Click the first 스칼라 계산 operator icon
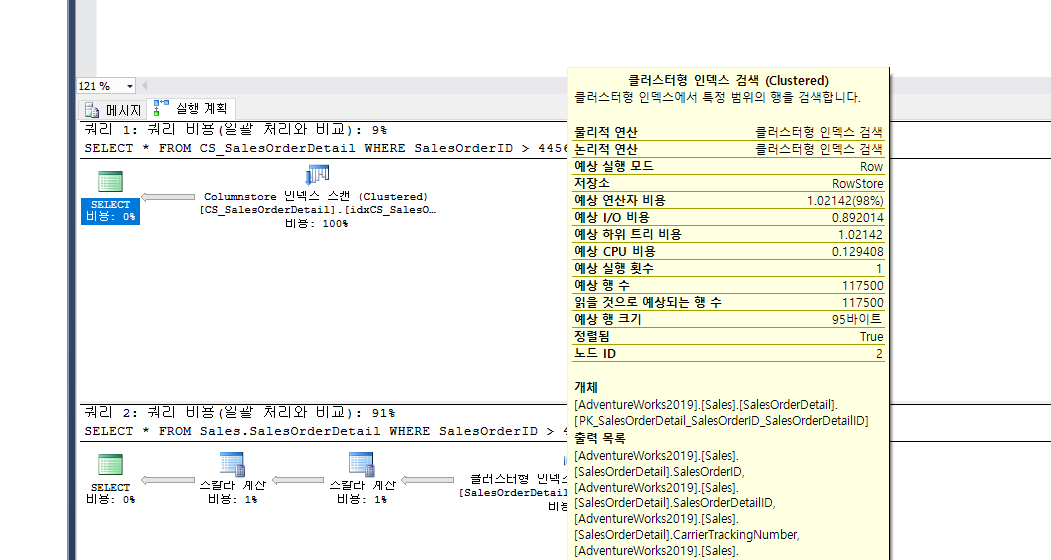The width and height of the screenshot is (1051, 560). (232, 463)
